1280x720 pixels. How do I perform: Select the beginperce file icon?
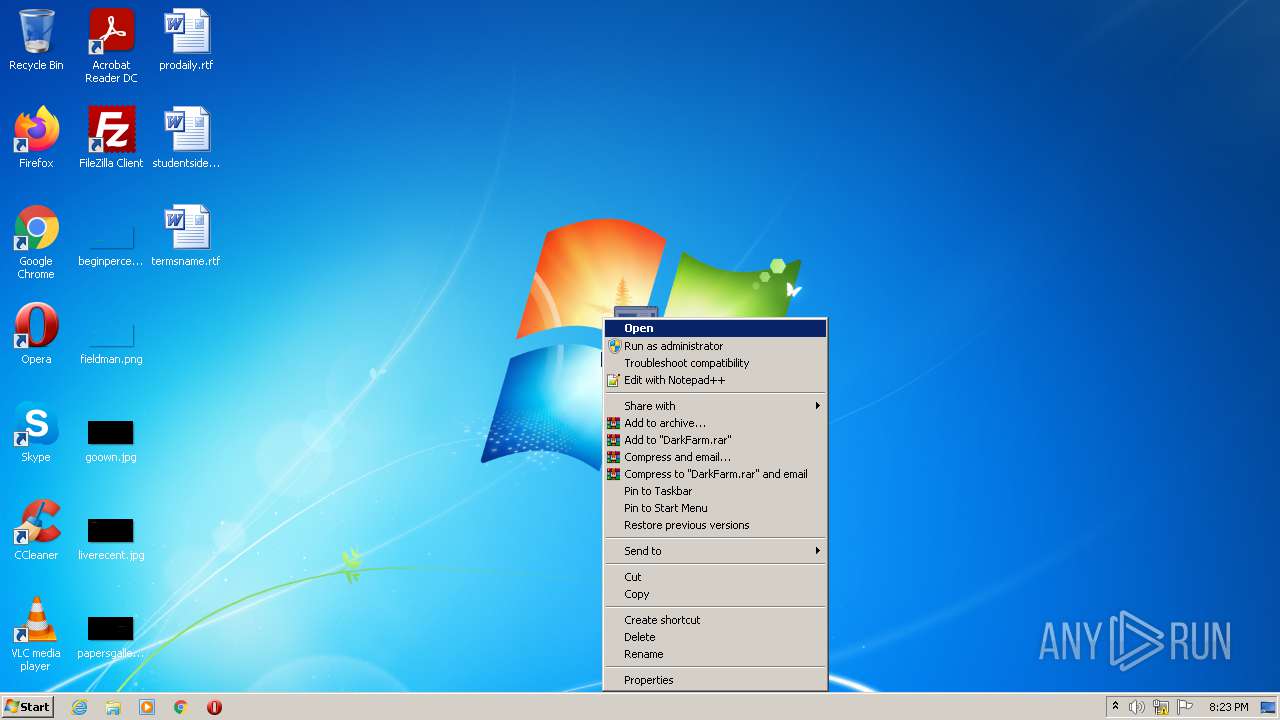click(111, 246)
